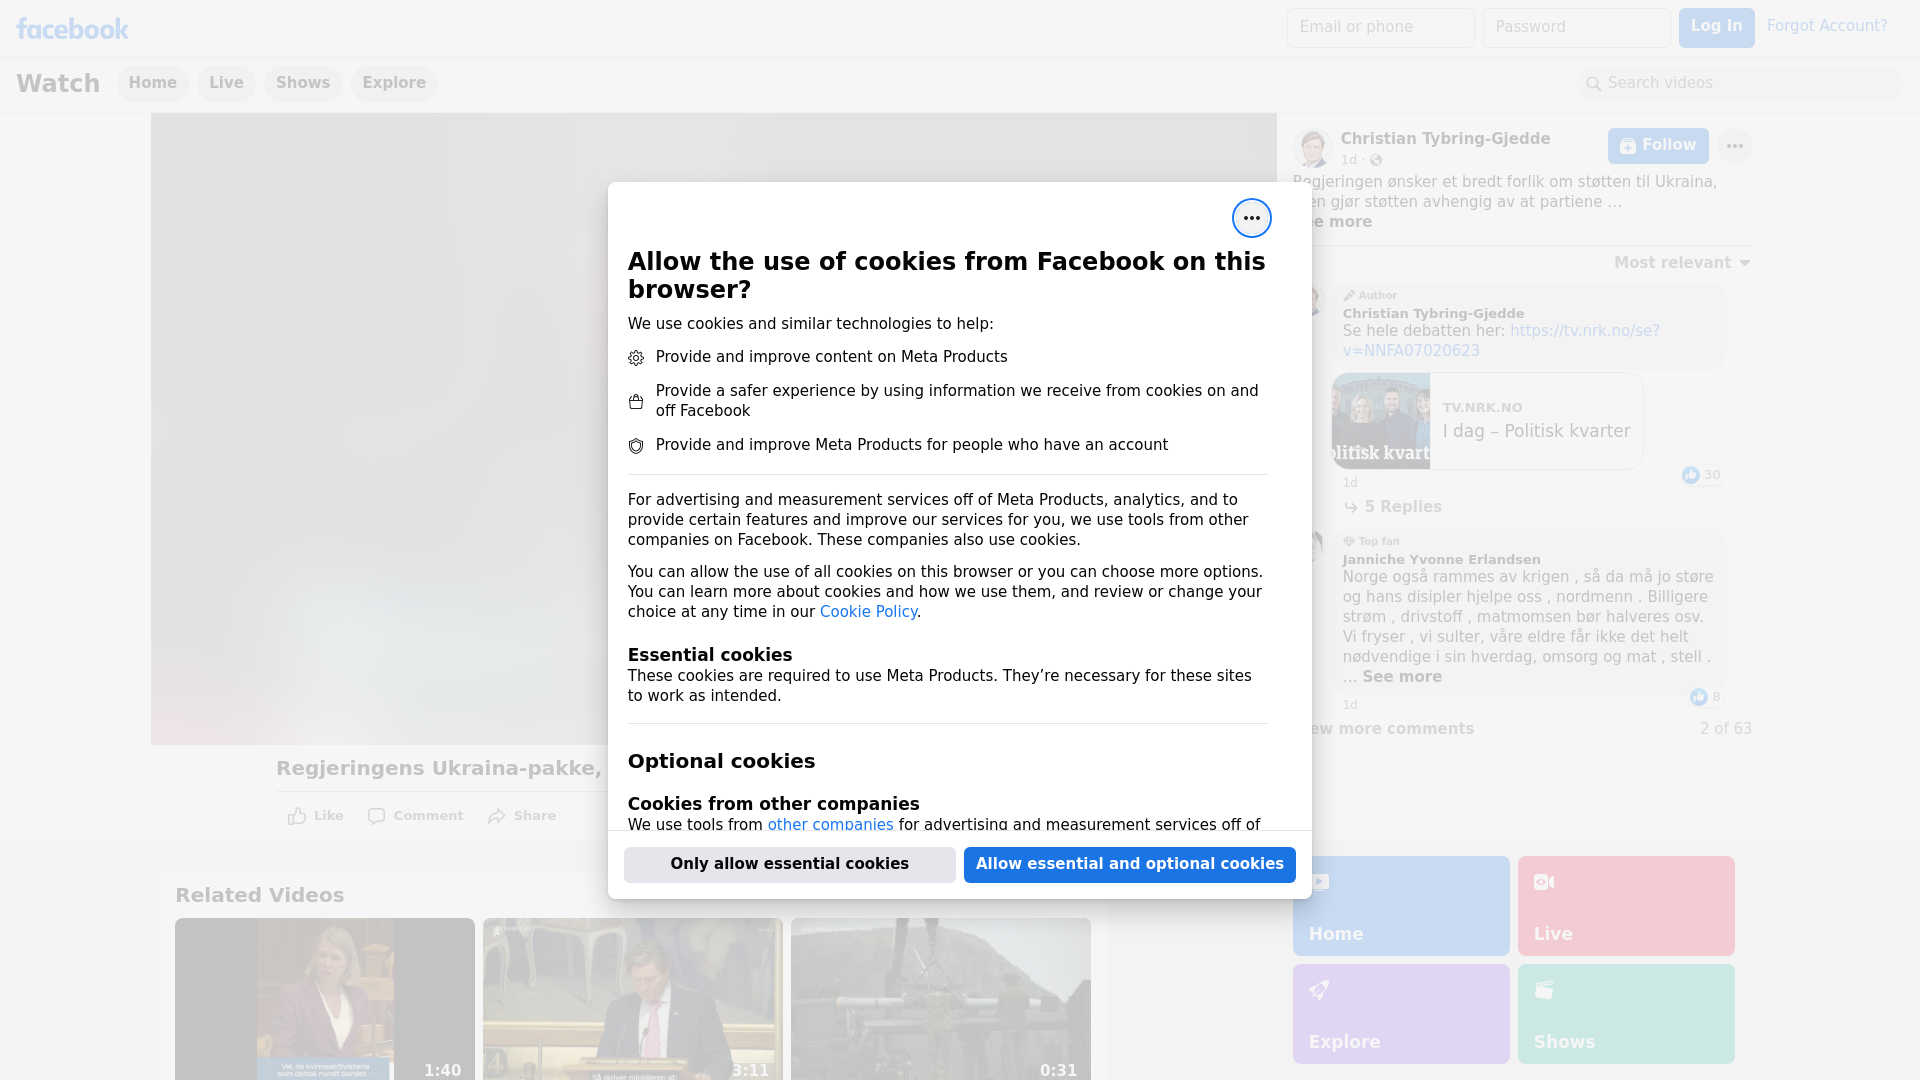Open the other companies link
This screenshot has width=1920, height=1080.
830,825
